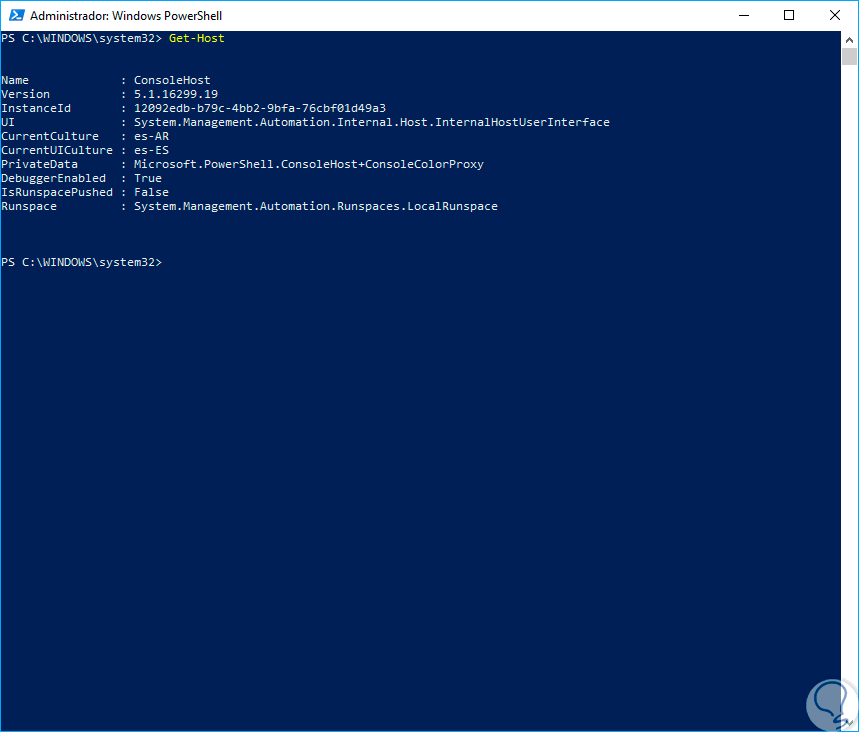The image size is (859, 732).
Task: Click the ConsoleColorProxy PrivateData value
Action: pyautogui.click(x=308, y=164)
